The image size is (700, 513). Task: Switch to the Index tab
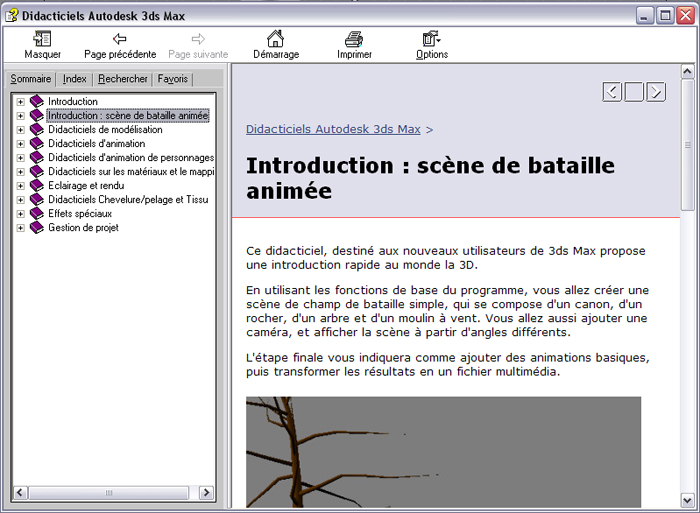pyautogui.click(x=74, y=79)
